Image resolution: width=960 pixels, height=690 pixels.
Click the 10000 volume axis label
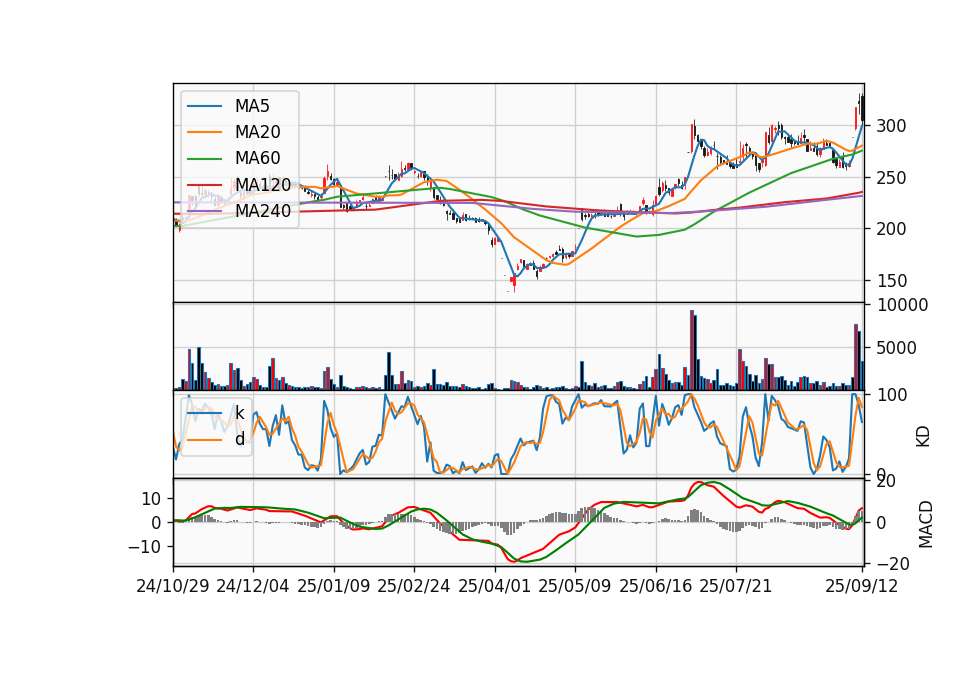tap(902, 305)
